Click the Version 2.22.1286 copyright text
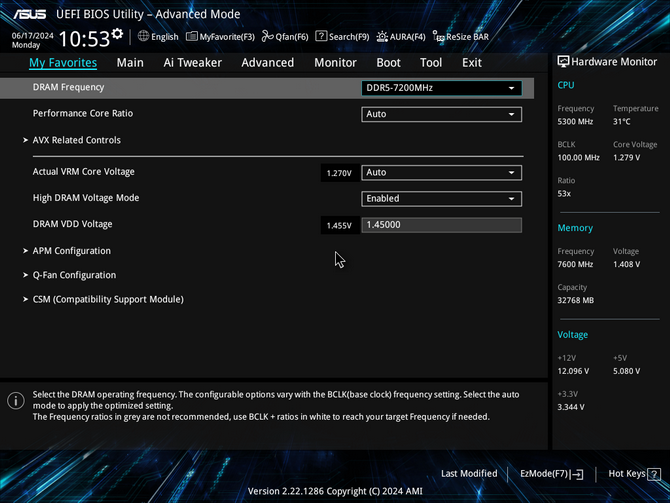This screenshot has width=670, height=503. point(335,491)
